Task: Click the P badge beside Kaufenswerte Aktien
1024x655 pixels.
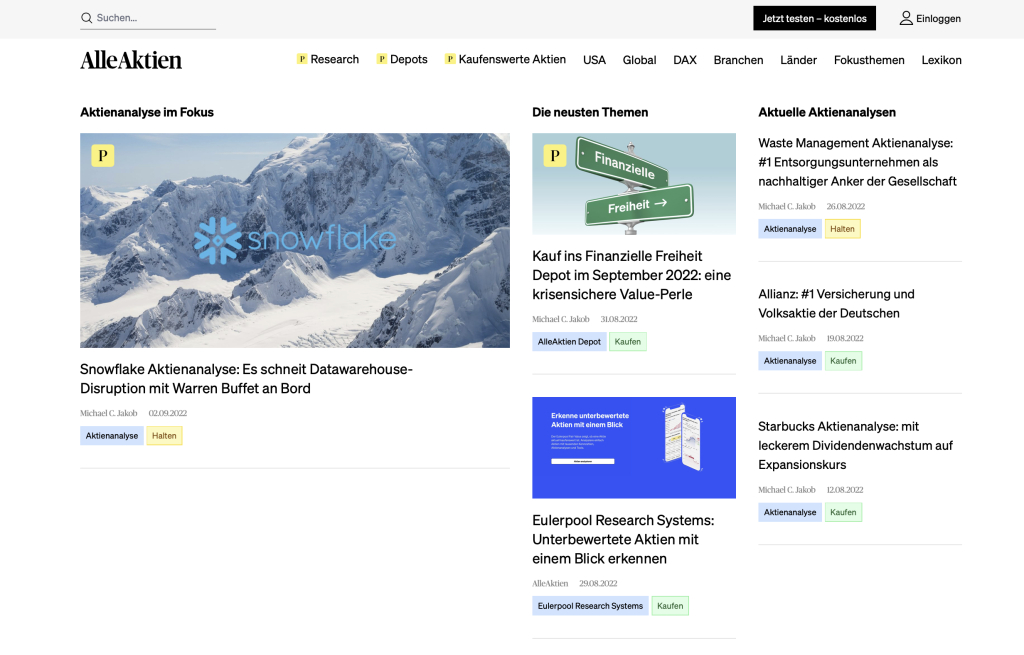Action: pyautogui.click(x=450, y=59)
